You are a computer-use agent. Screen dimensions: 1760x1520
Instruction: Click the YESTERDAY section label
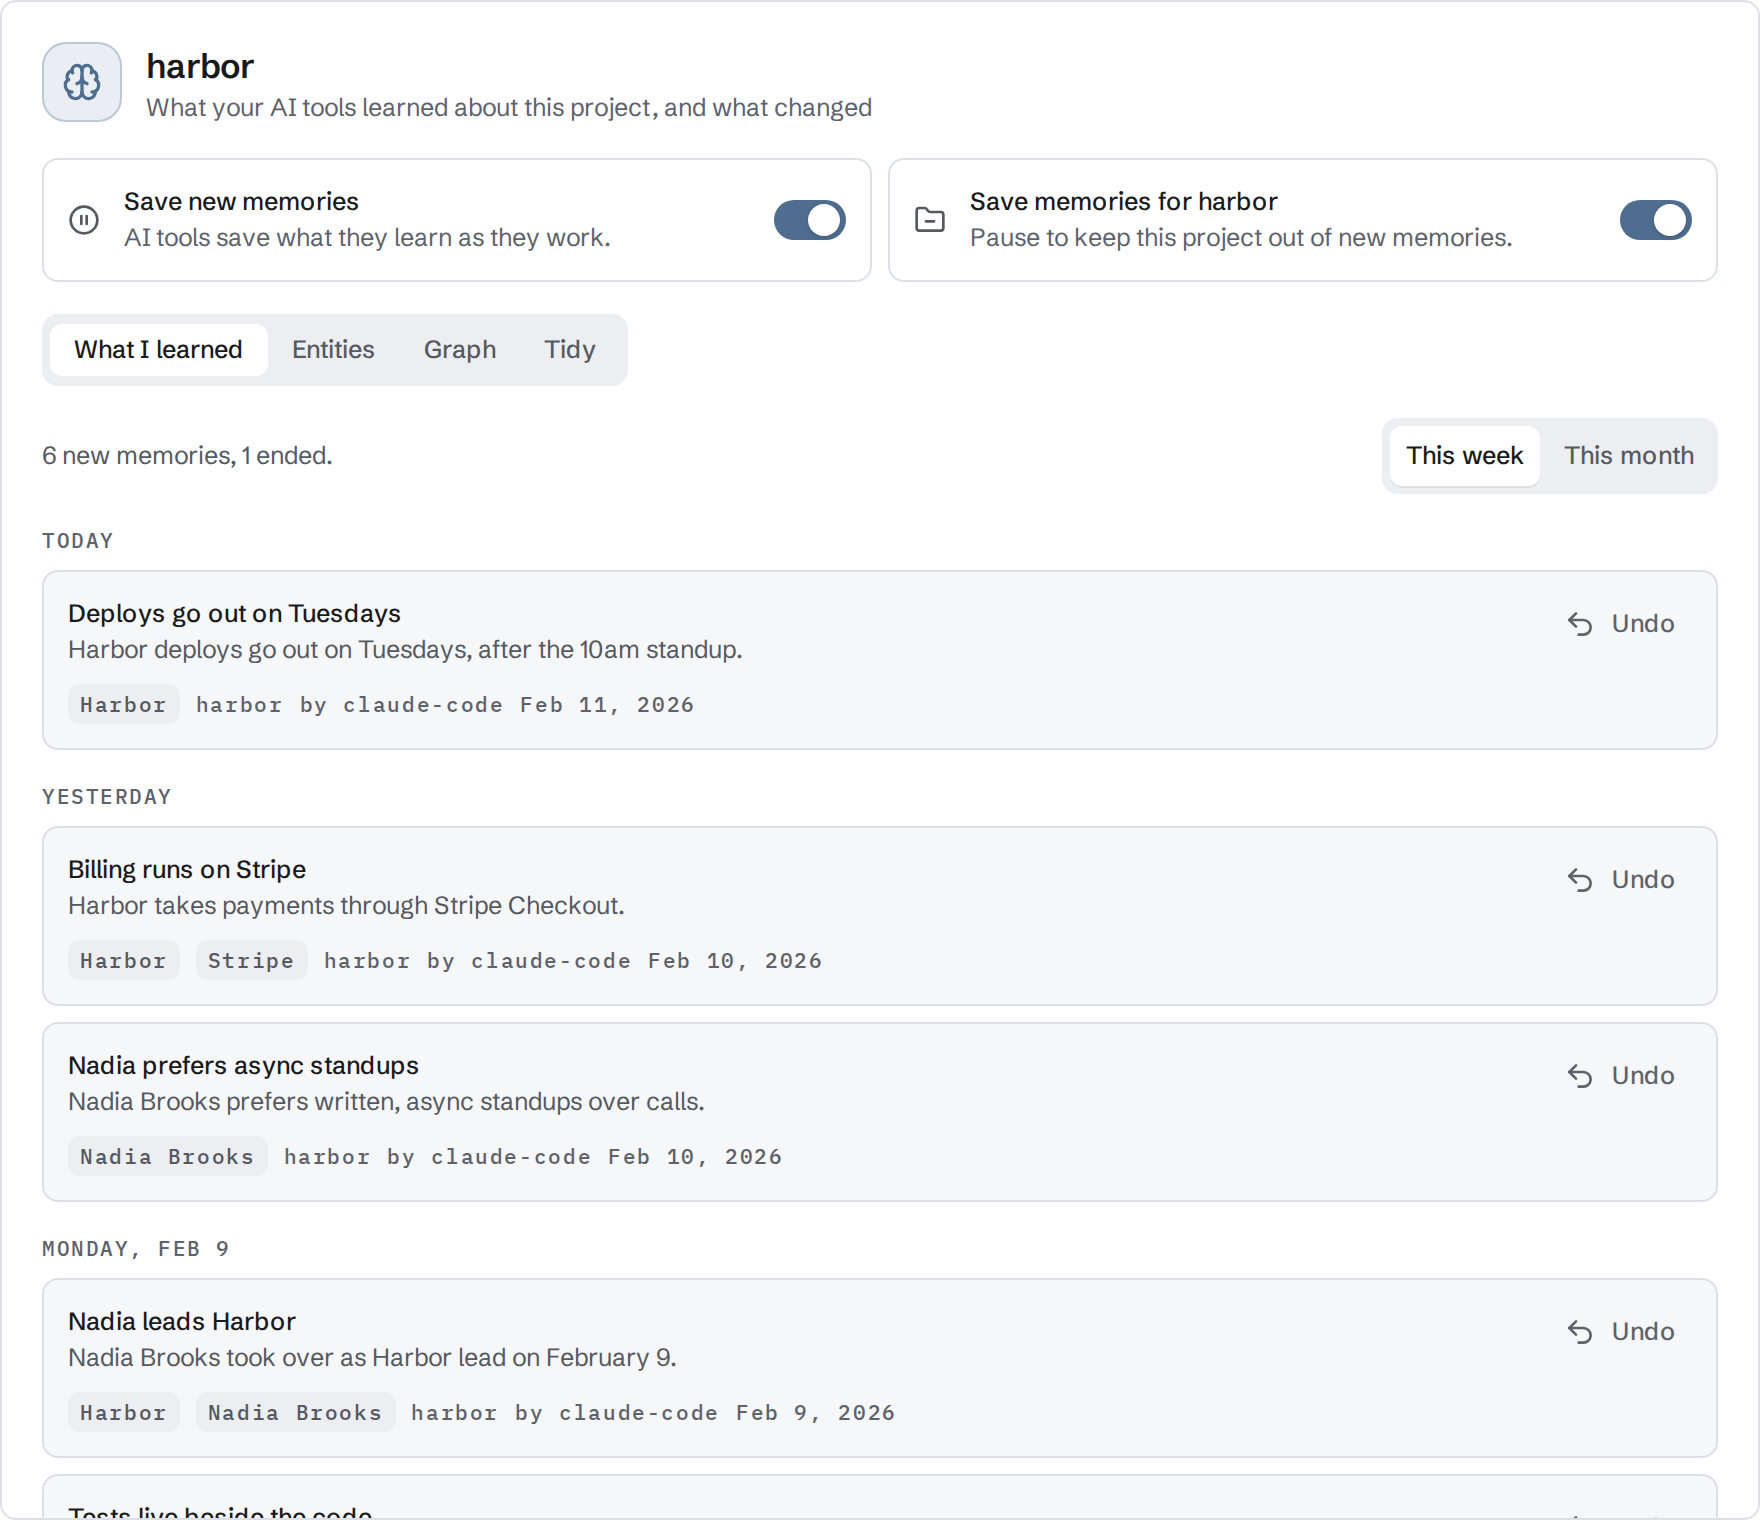click(107, 797)
